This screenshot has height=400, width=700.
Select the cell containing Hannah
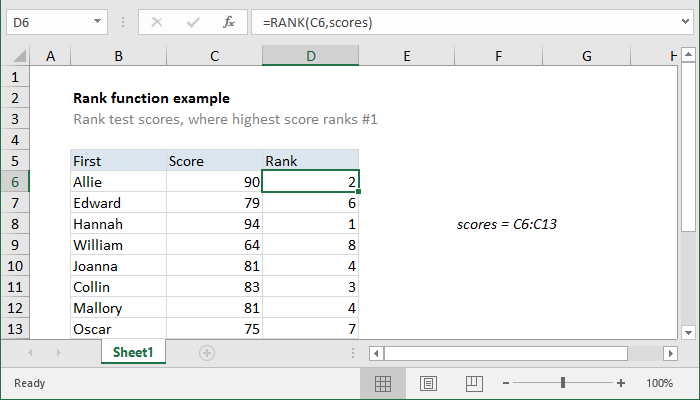tap(118, 224)
